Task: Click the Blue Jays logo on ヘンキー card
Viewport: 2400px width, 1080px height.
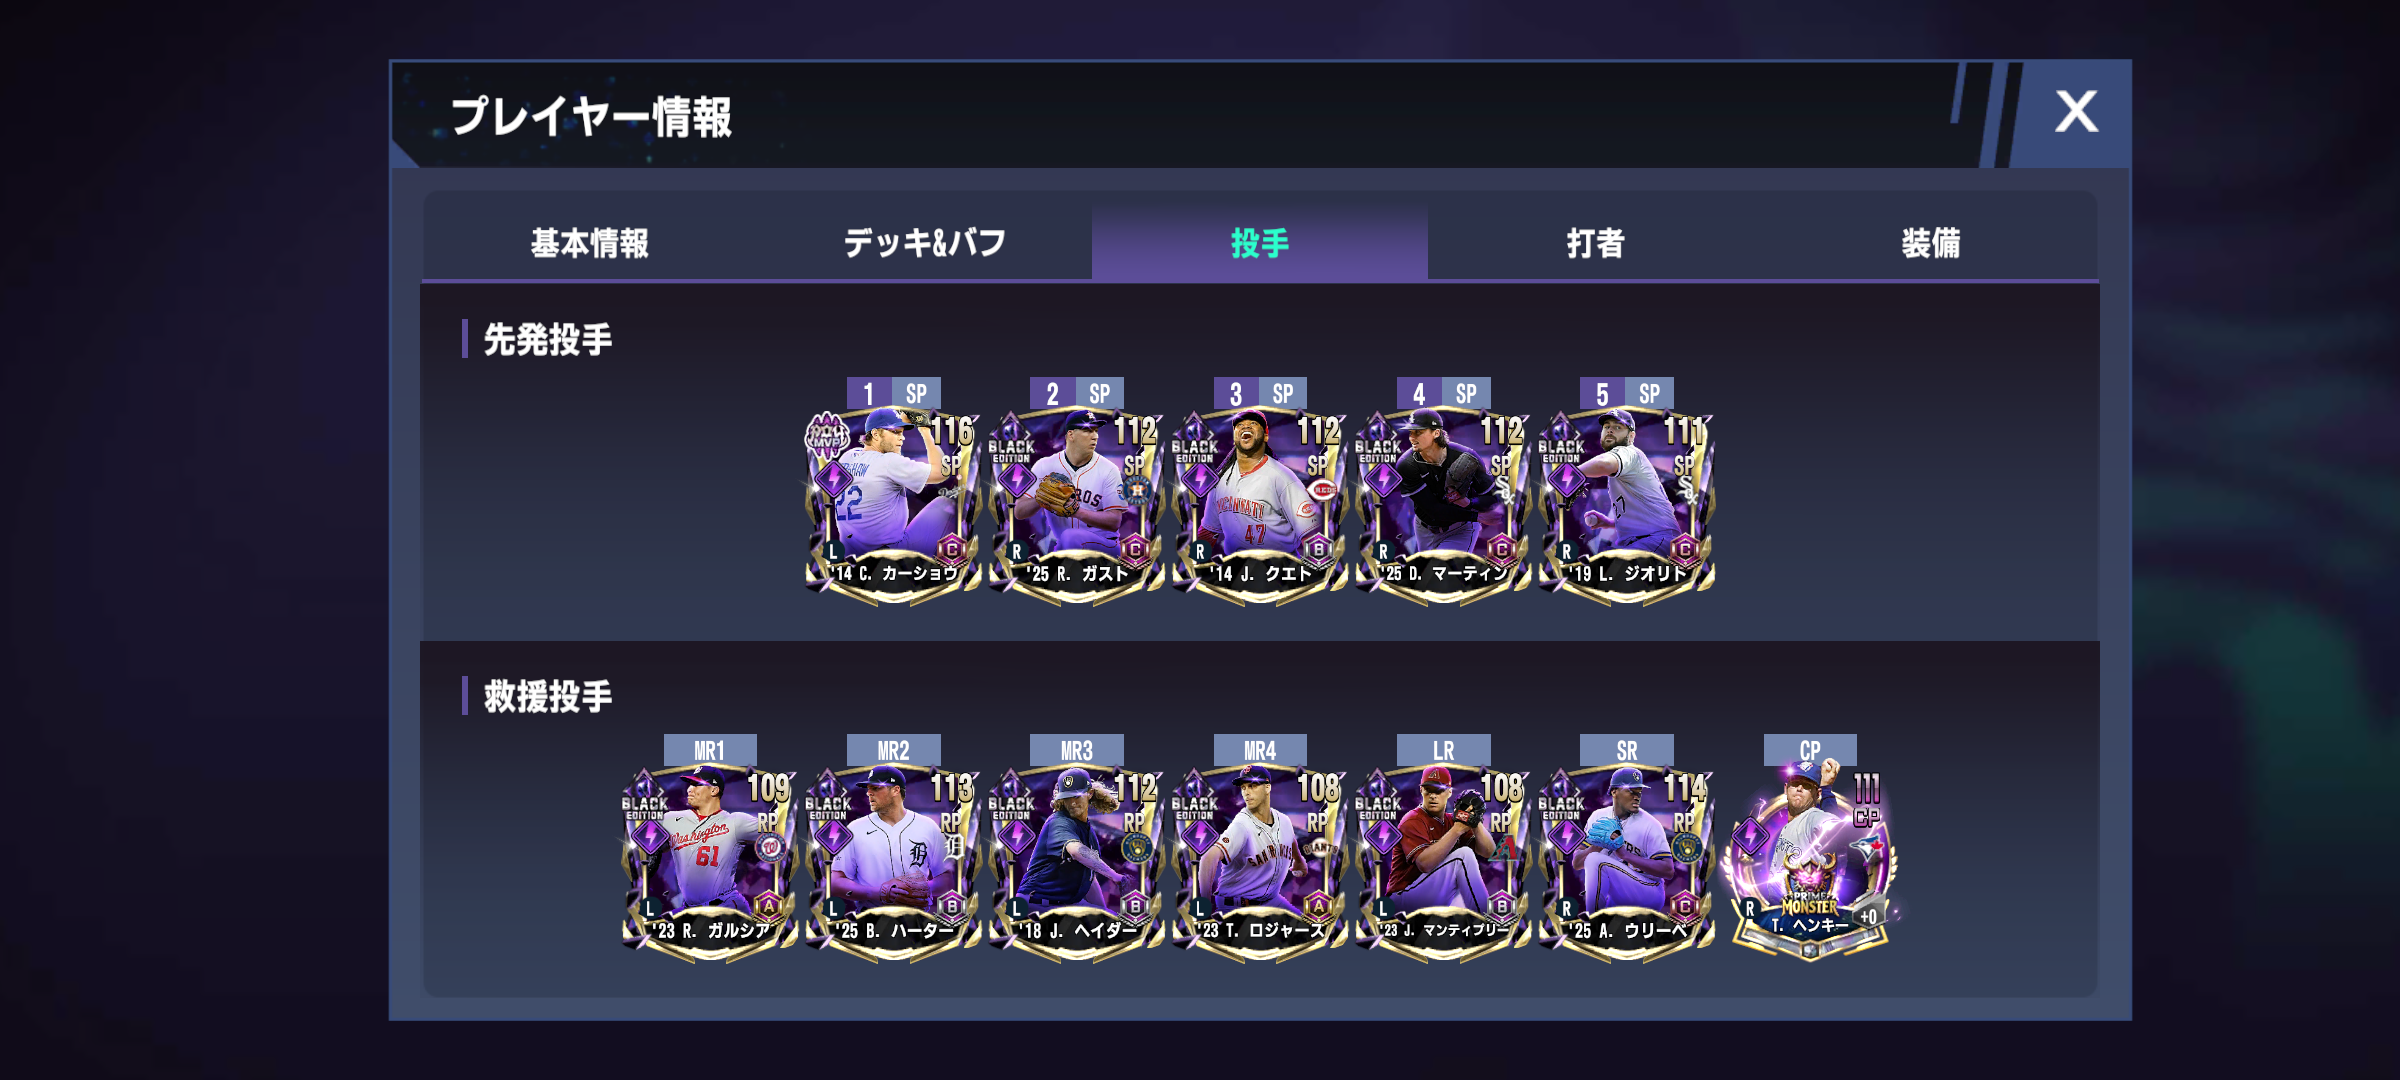Action: 1866,849
